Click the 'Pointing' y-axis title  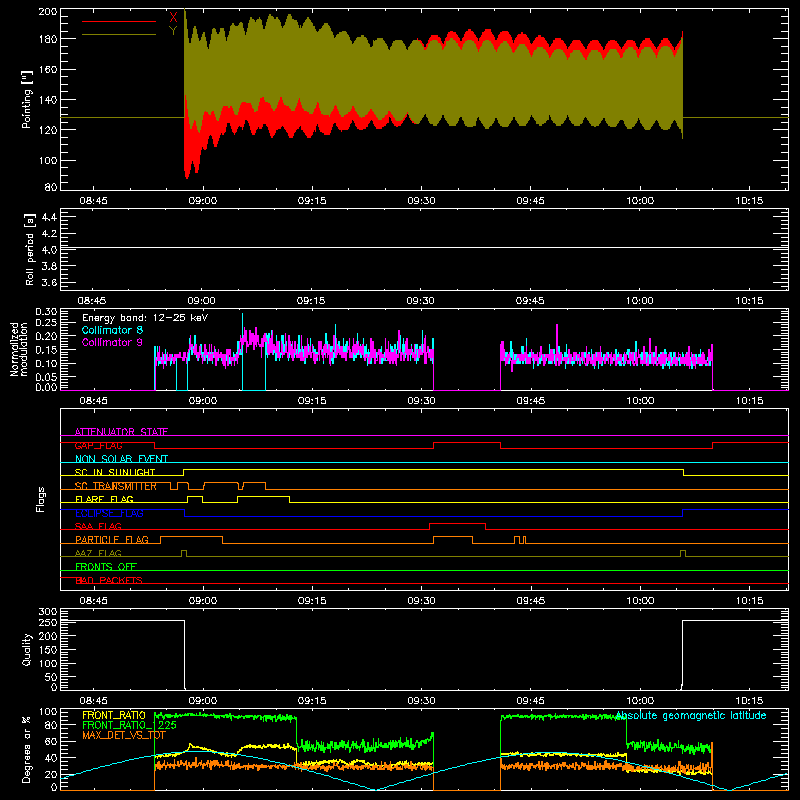click(27, 99)
